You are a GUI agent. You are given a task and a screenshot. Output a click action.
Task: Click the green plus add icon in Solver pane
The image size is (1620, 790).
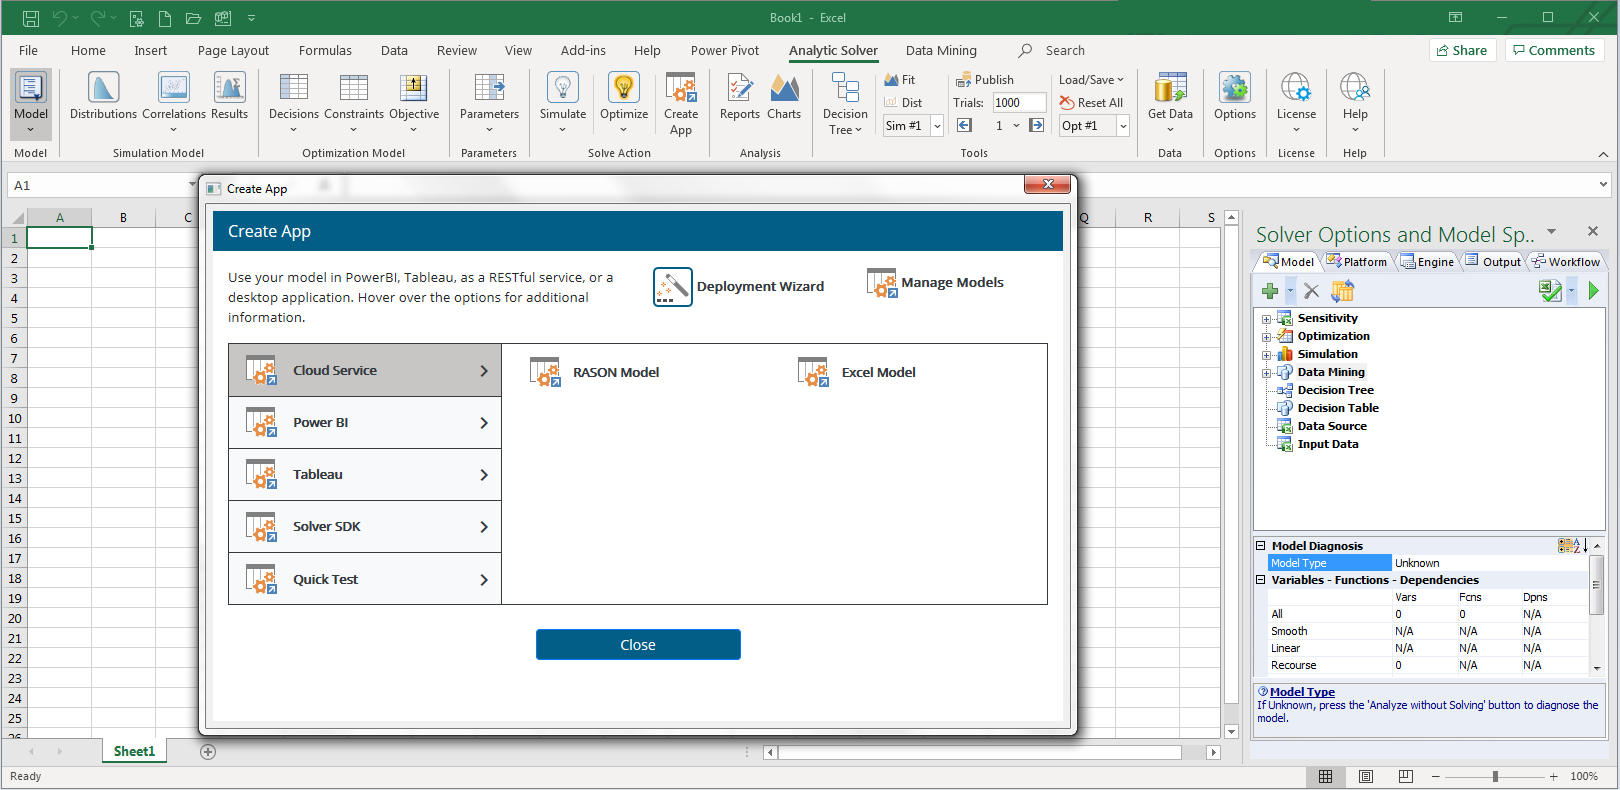click(1270, 291)
